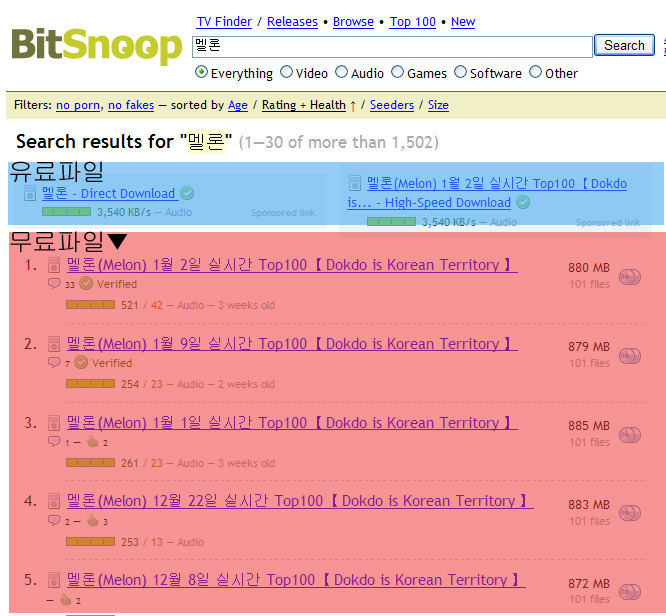Screen dimensions: 666x616
Task: Open result 5 Melon 12월 8일 Top100
Action: point(296,580)
